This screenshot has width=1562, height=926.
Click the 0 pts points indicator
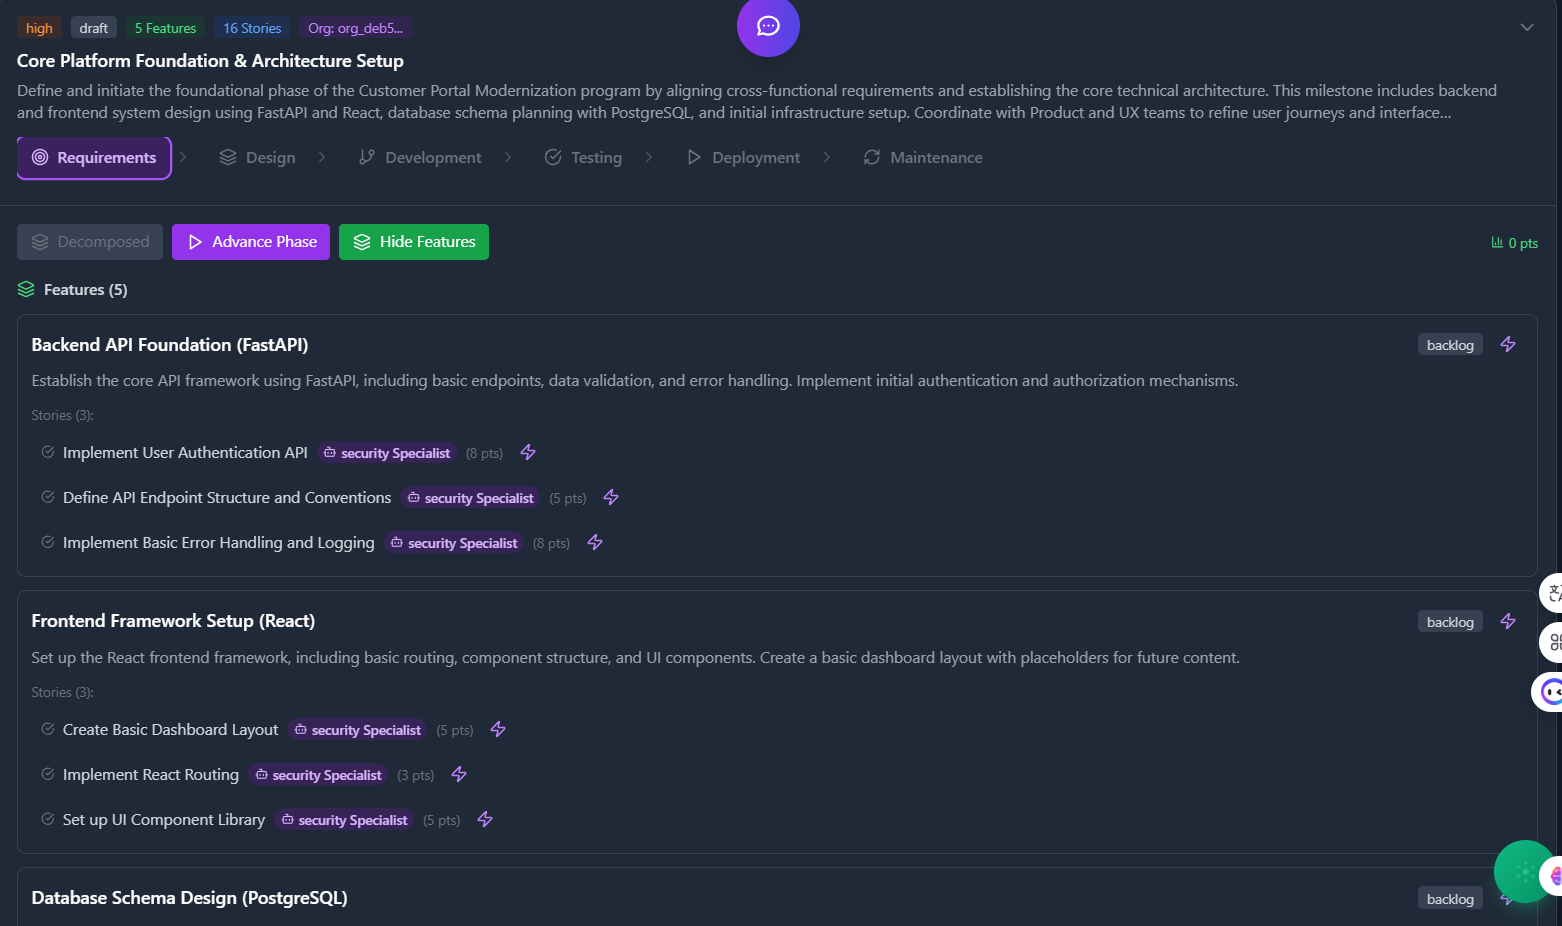tap(1514, 243)
